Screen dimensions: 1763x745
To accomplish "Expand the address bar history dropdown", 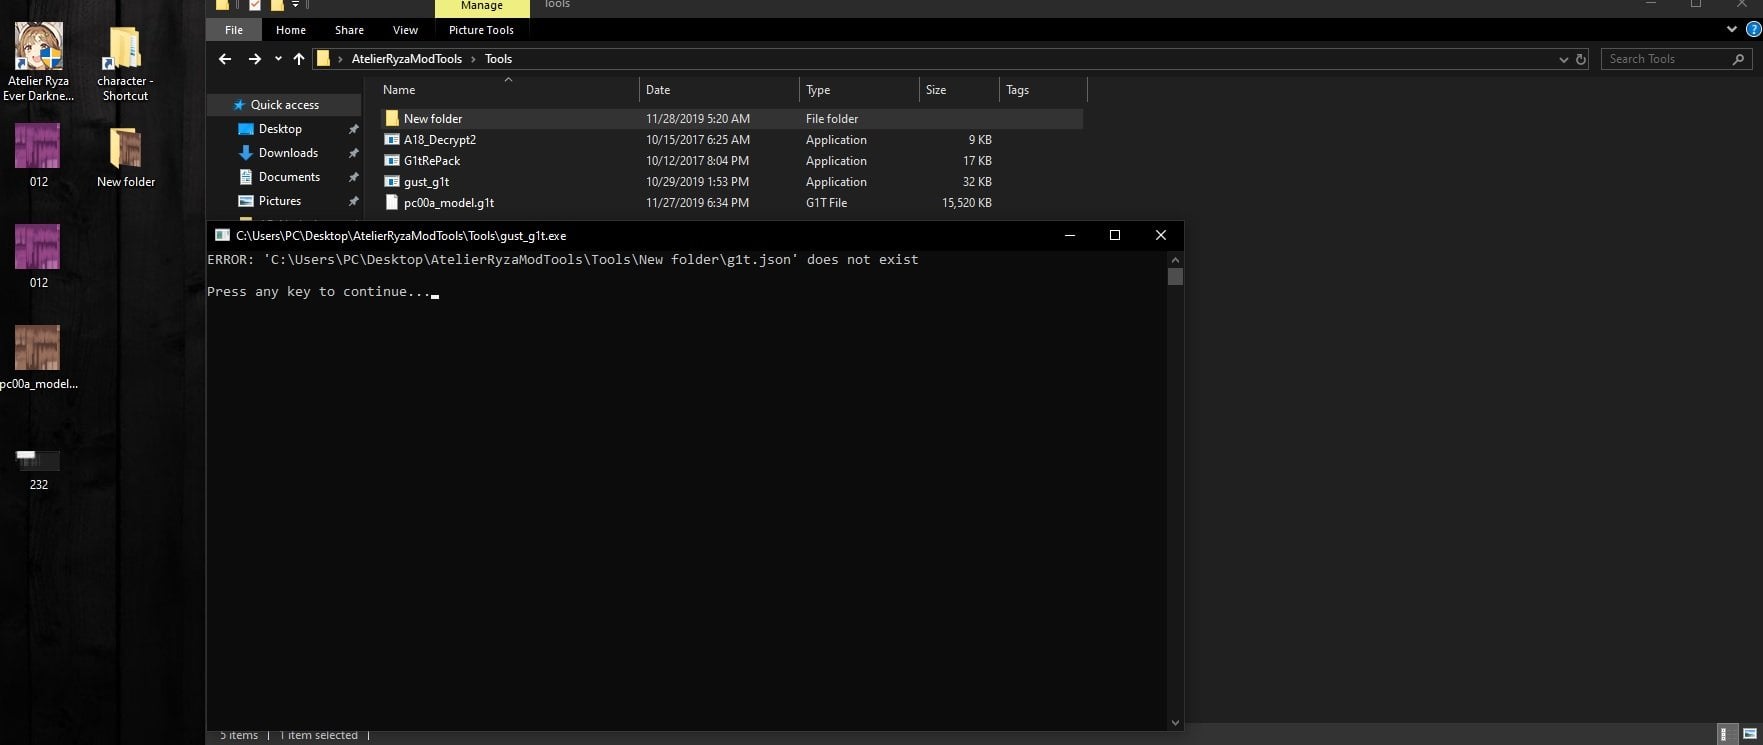I will pyautogui.click(x=1564, y=59).
